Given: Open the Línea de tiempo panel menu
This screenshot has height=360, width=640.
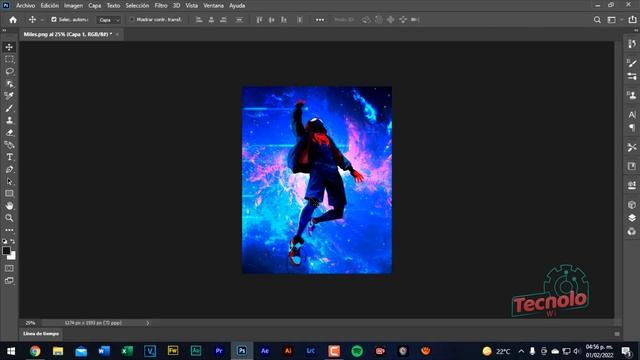Looking at the screenshot, I should coord(617,334).
